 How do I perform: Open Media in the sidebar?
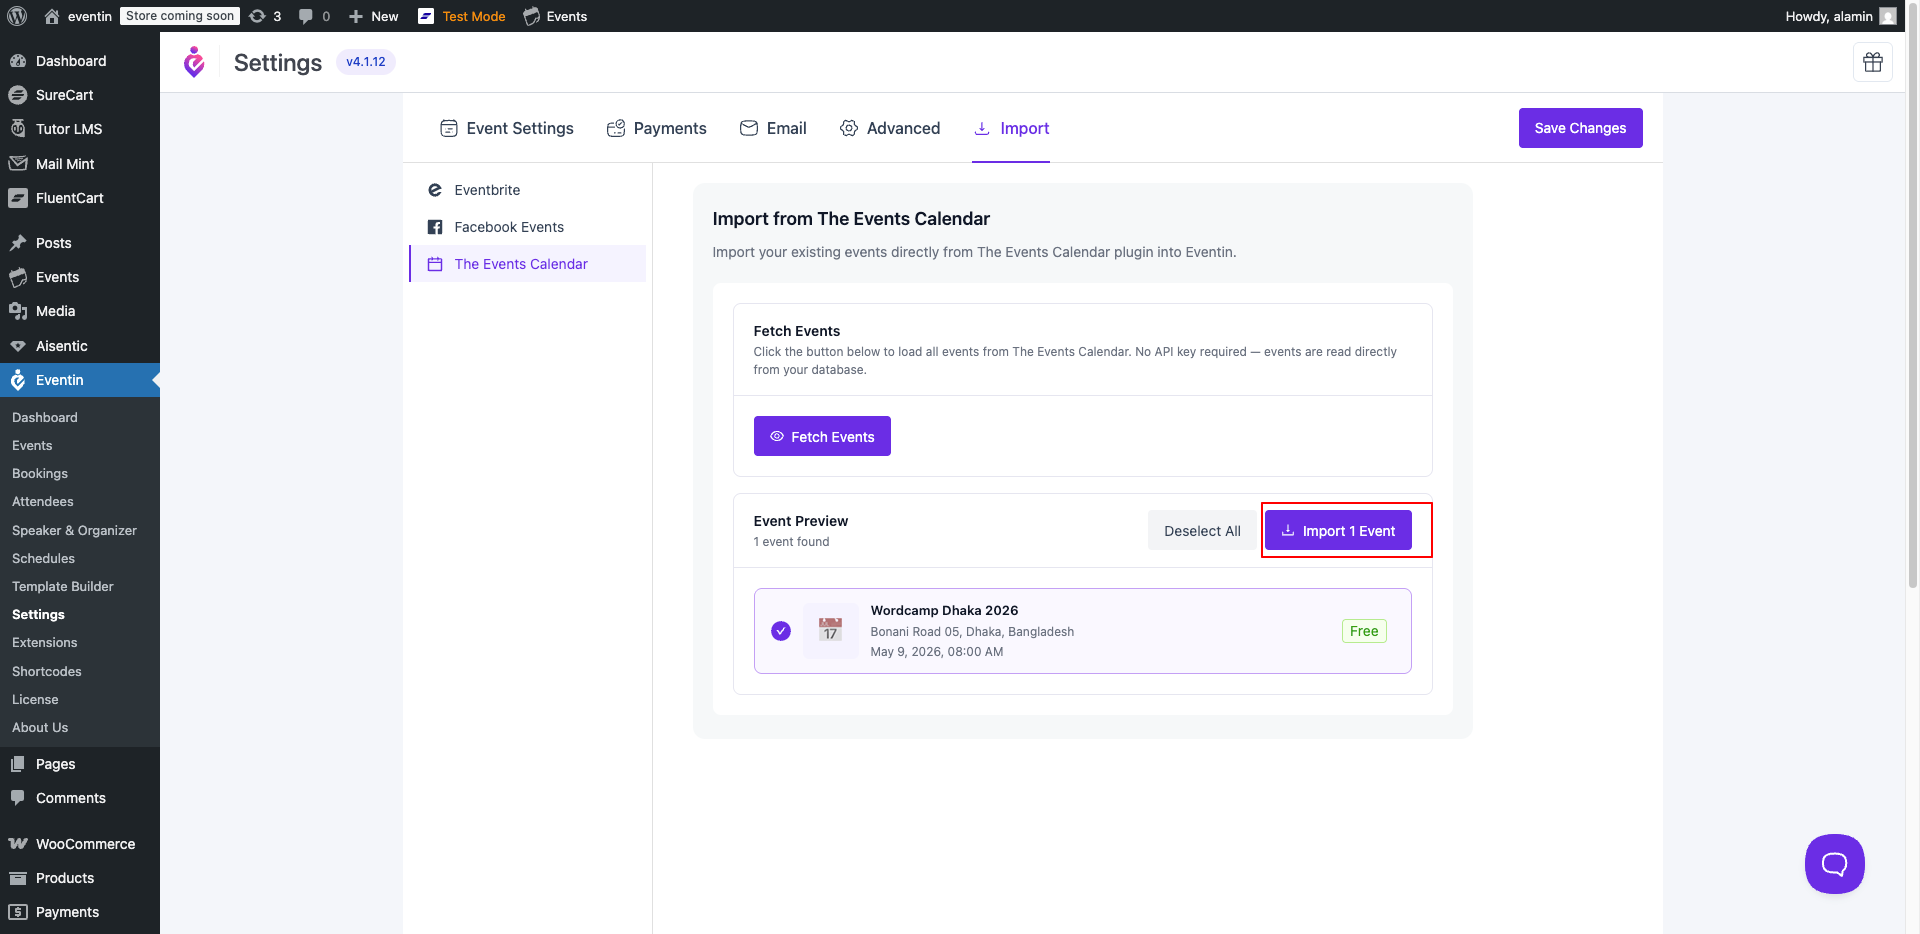click(x=80, y=311)
